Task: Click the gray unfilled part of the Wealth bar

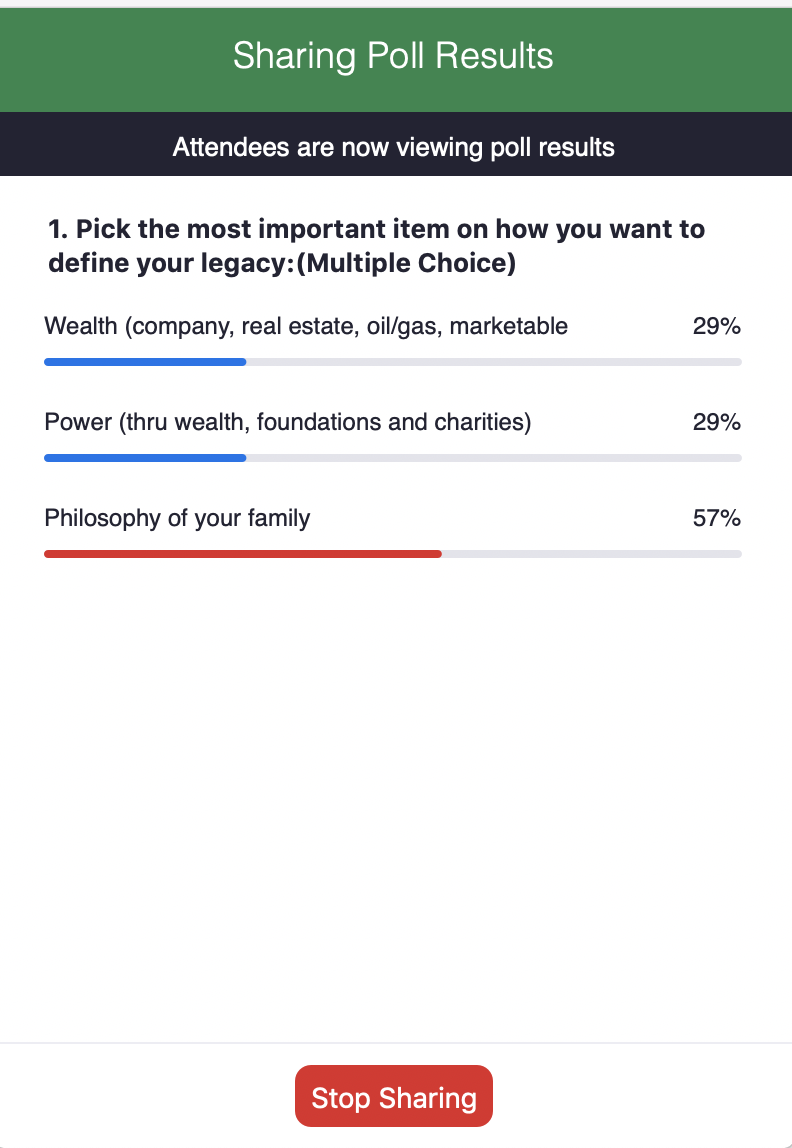Action: tap(494, 361)
